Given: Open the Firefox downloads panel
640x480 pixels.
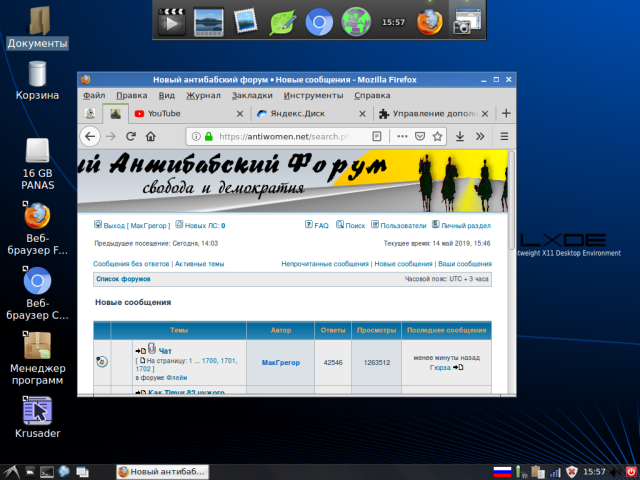Looking at the screenshot, I should [x=460, y=136].
